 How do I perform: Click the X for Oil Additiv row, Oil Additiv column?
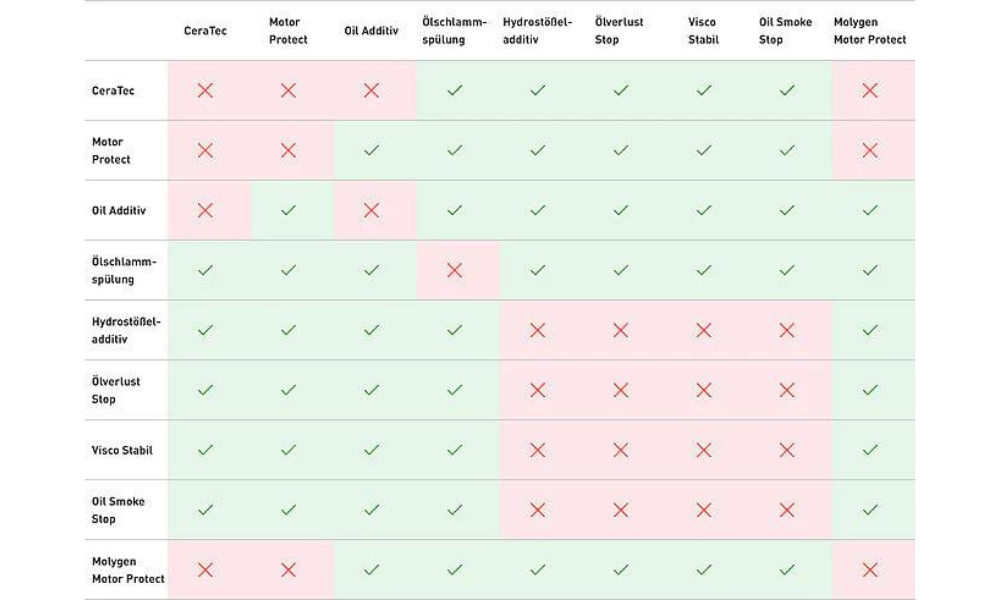point(371,210)
